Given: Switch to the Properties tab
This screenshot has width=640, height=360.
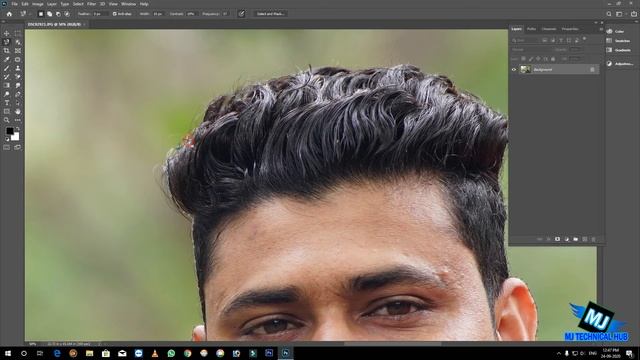Looking at the screenshot, I should click(570, 29).
